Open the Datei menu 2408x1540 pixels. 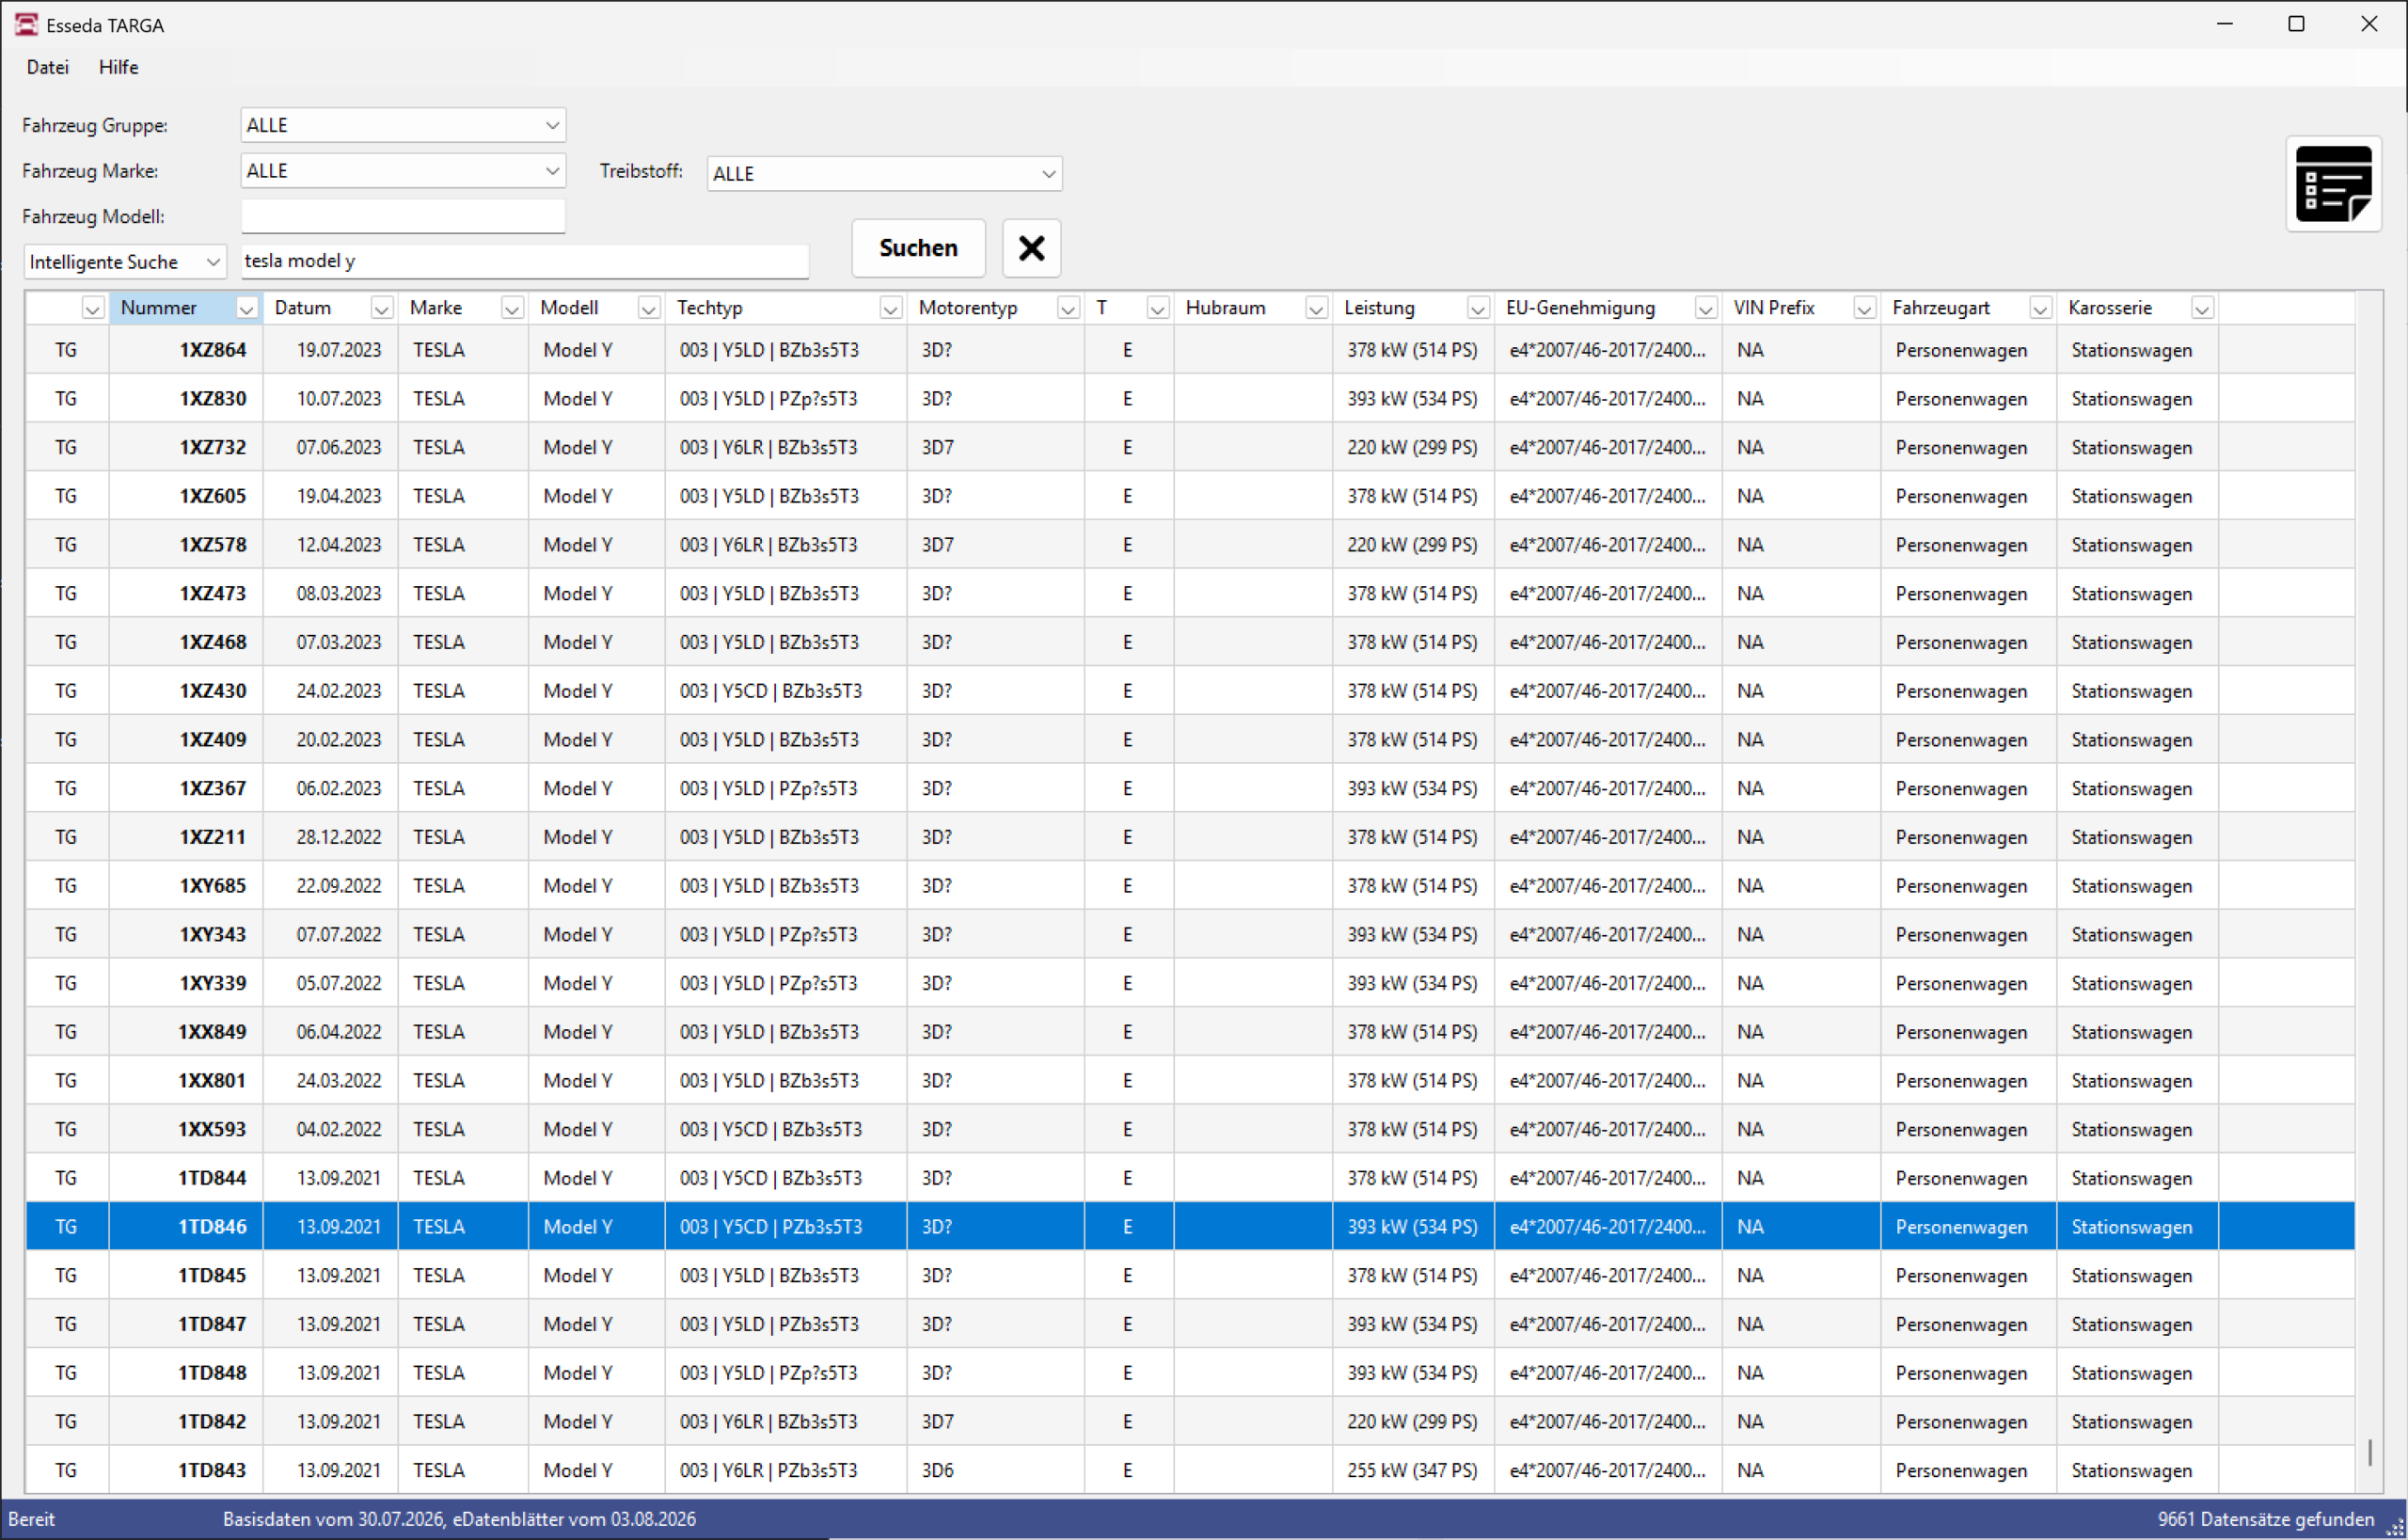[x=48, y=67]
